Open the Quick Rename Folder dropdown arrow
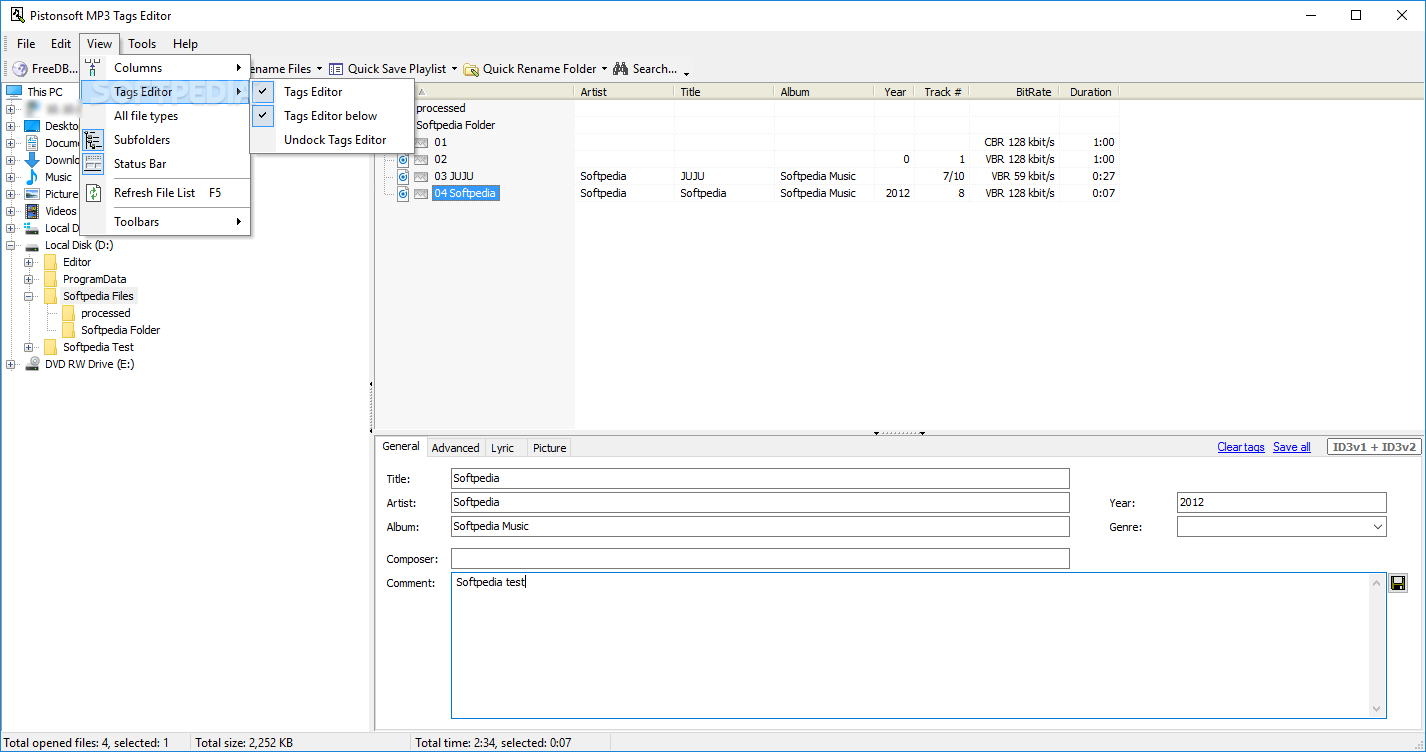This screenshot has height=752, width=1426. click(x=604, y=69)
